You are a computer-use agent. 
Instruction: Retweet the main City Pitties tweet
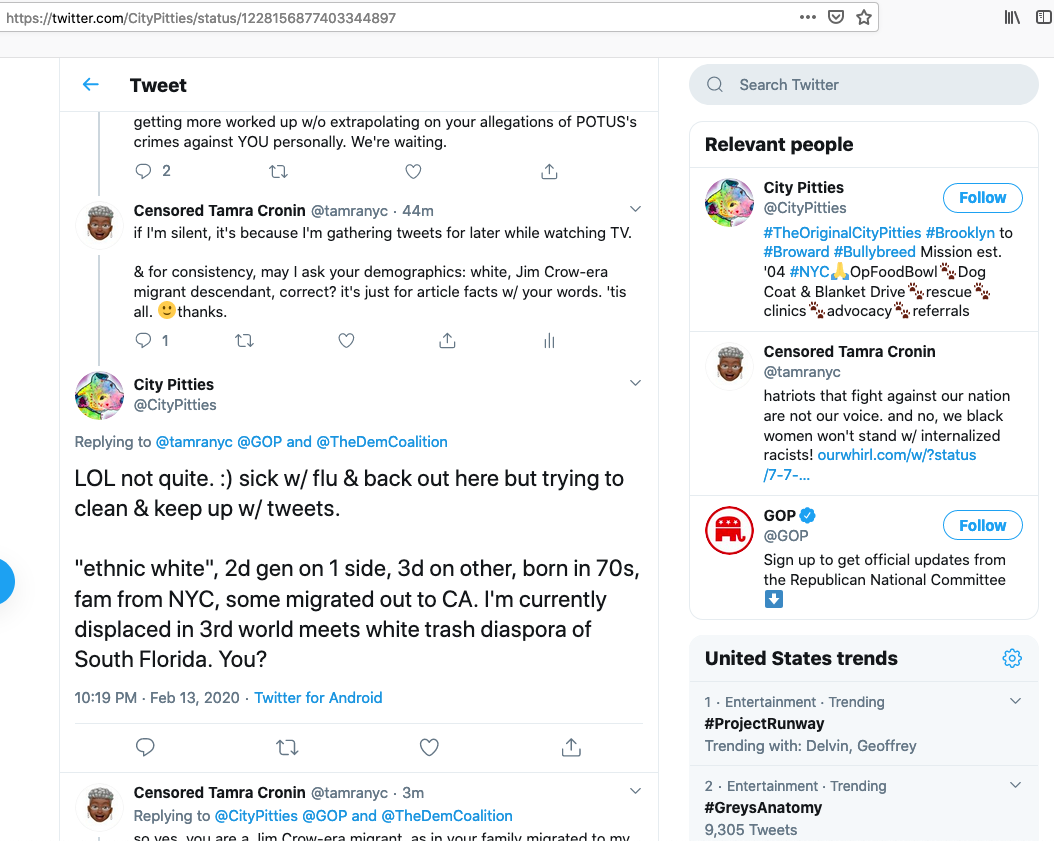[x=287, y=747]
